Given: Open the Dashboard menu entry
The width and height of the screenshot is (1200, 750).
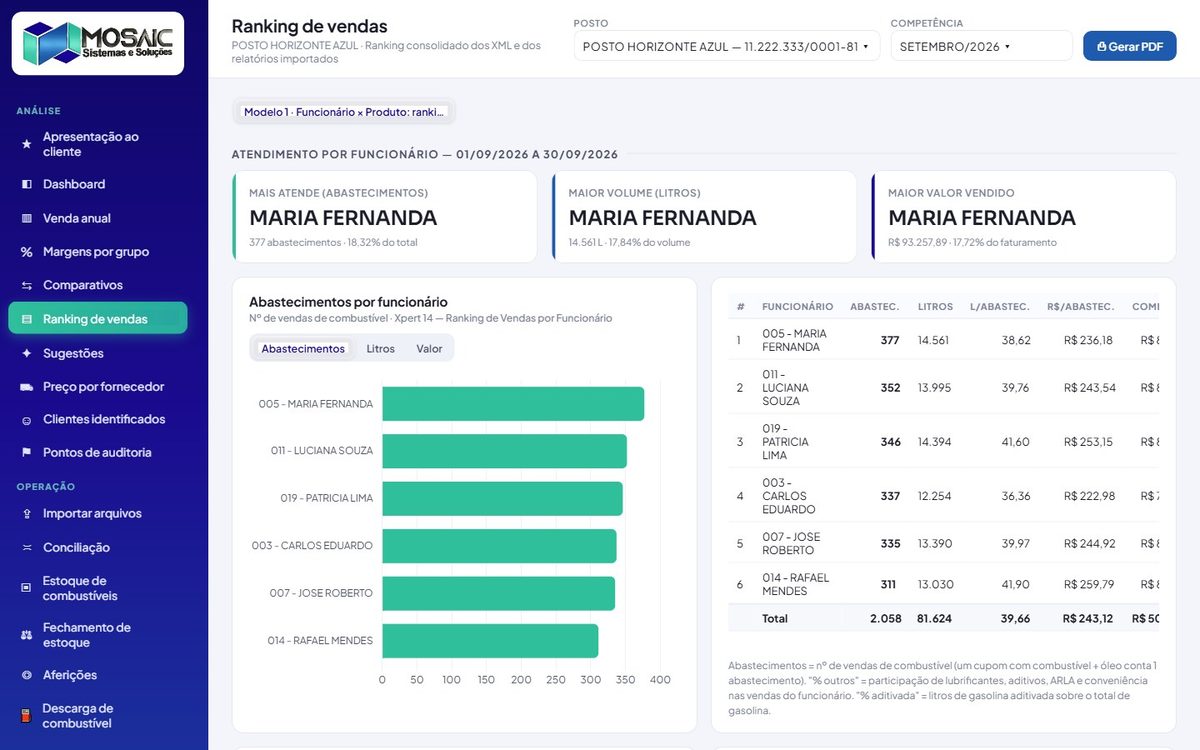Looking at the screenshot, I should coord(98,184).
